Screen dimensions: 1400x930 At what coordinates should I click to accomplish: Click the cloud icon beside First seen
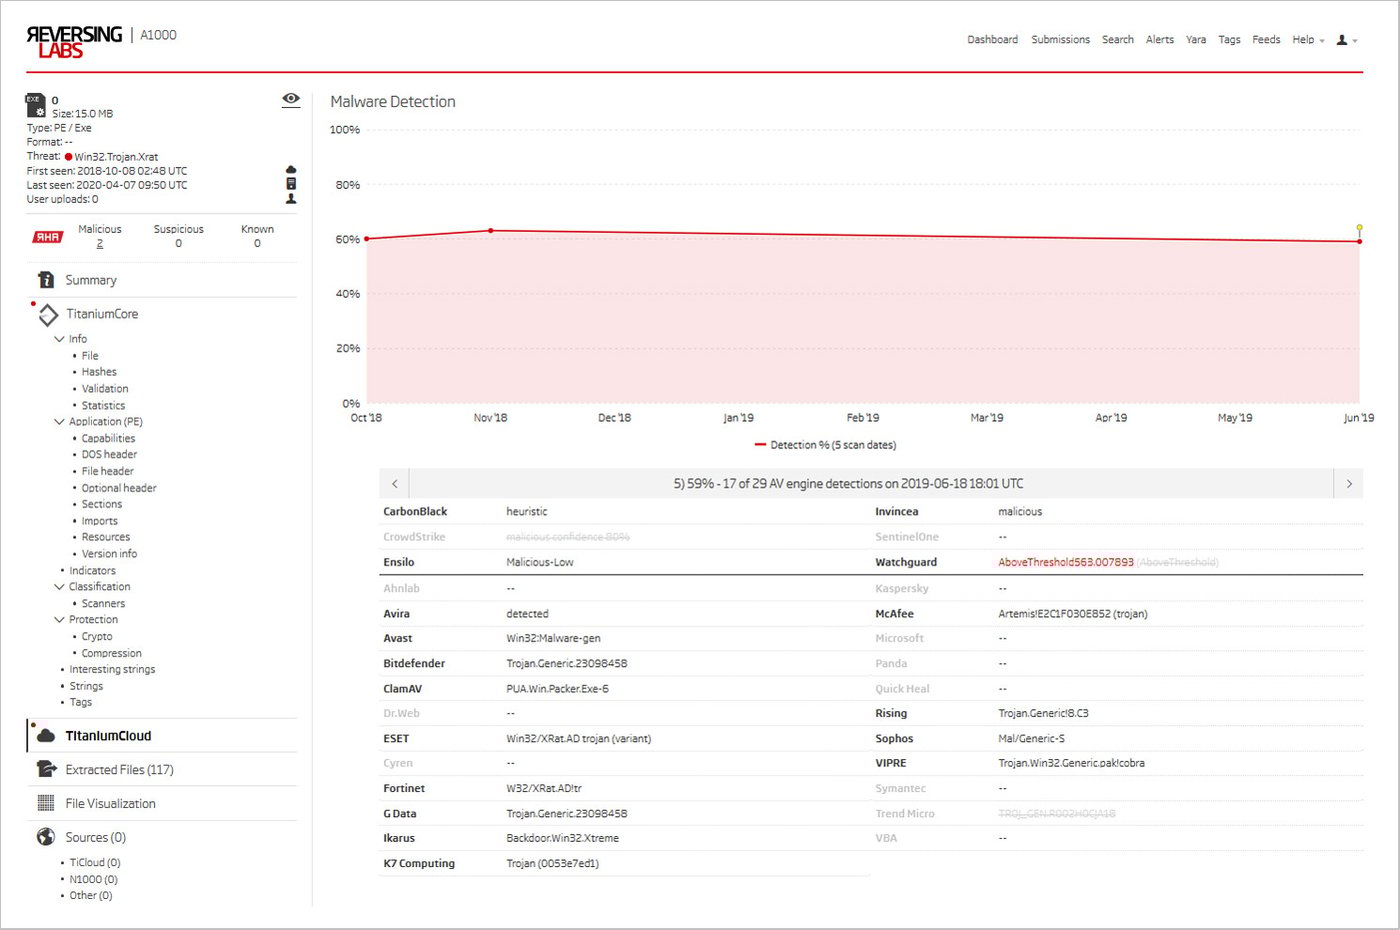[x=291, y=170]
